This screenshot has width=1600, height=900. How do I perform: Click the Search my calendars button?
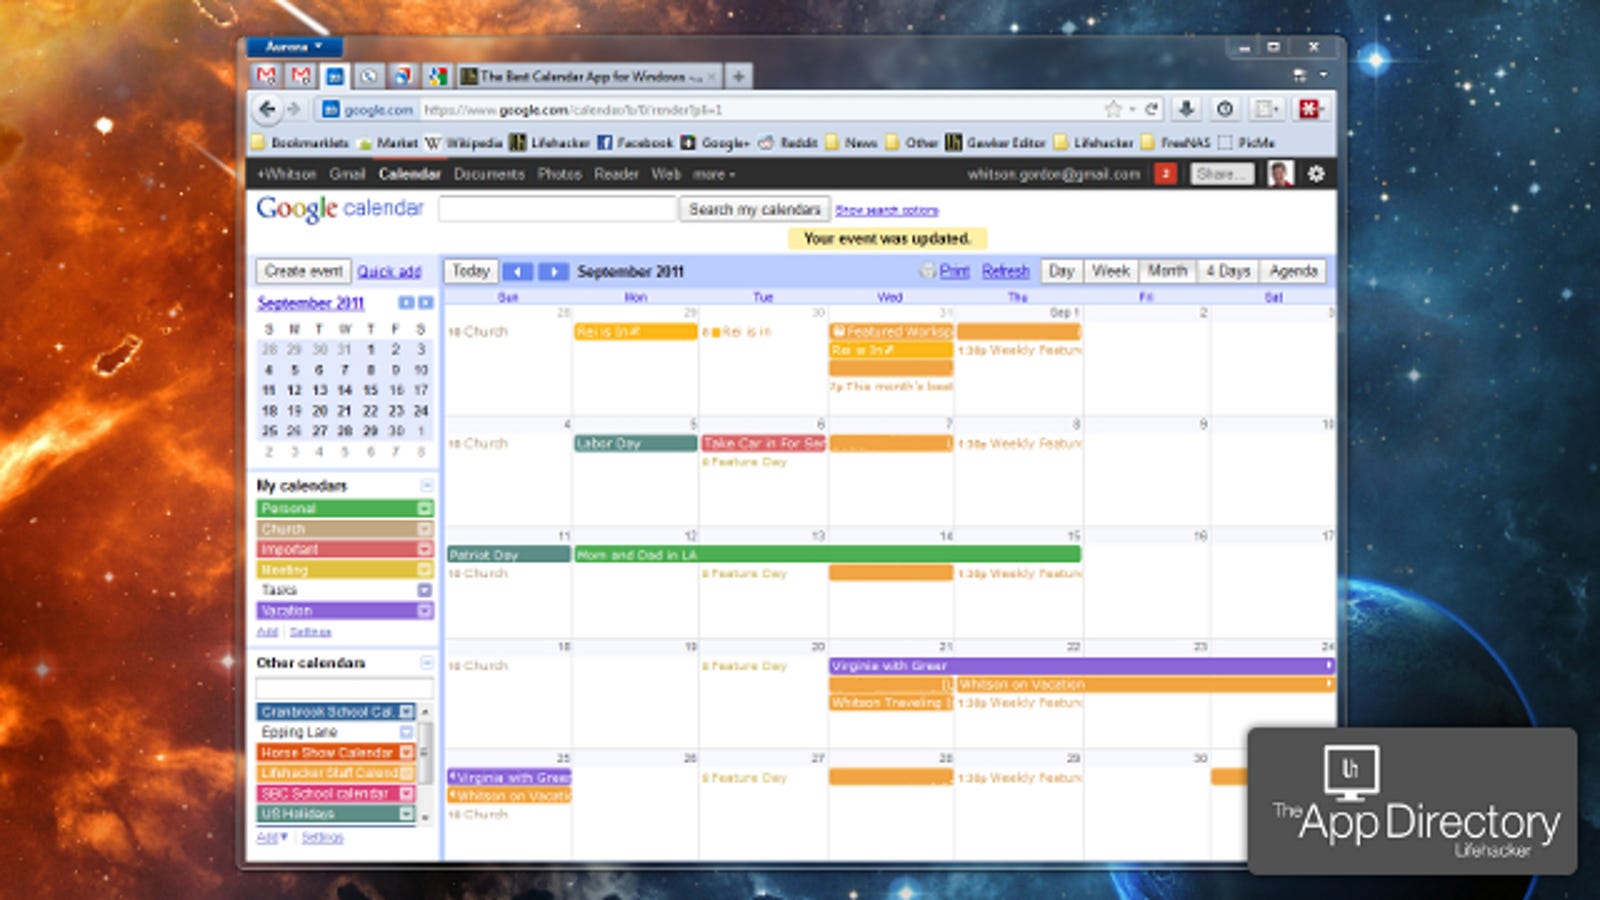[755, 209]
